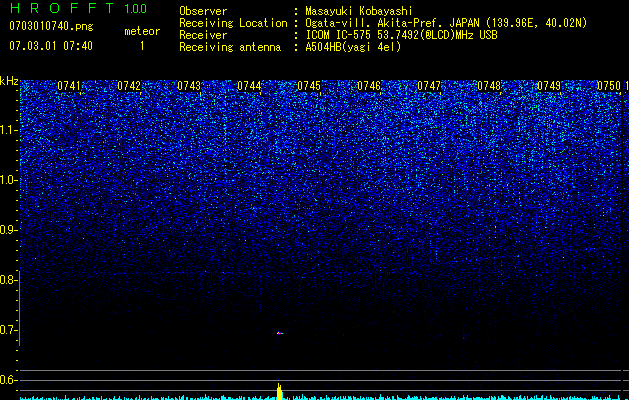Click the 1.1 kHz axis label
The width and height of the screenshot is (629, 400).
click(8, 130)
